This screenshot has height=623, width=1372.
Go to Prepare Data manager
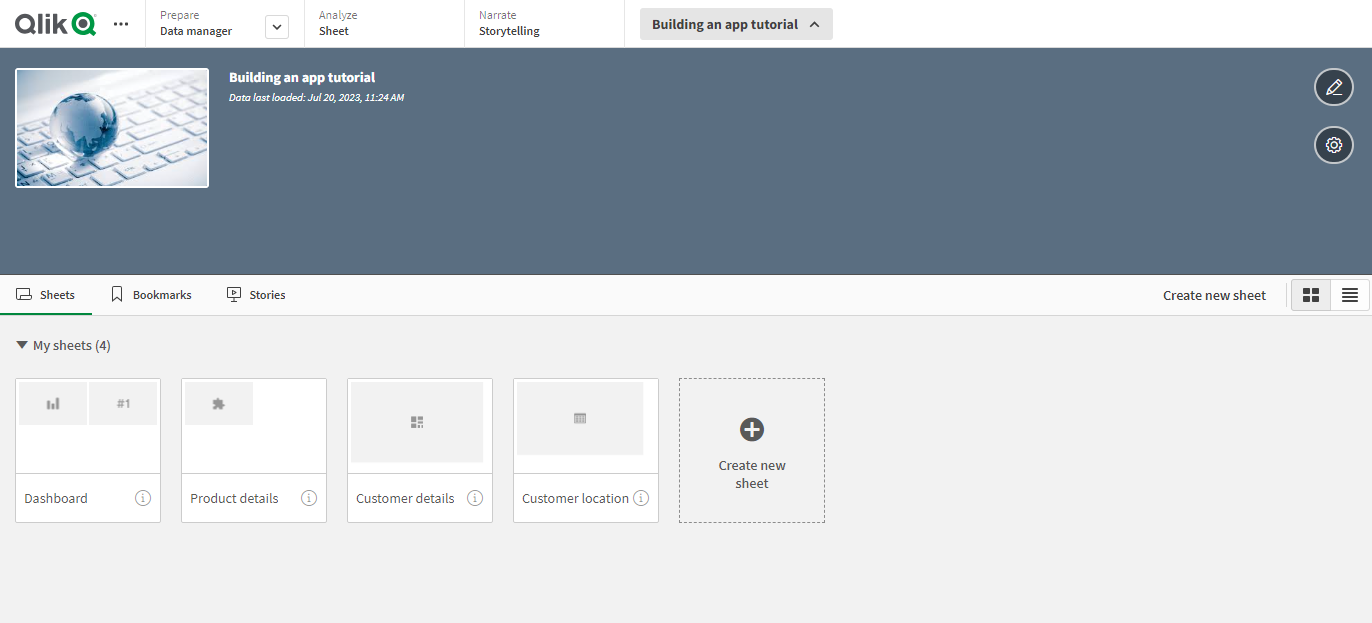(196, 24)
